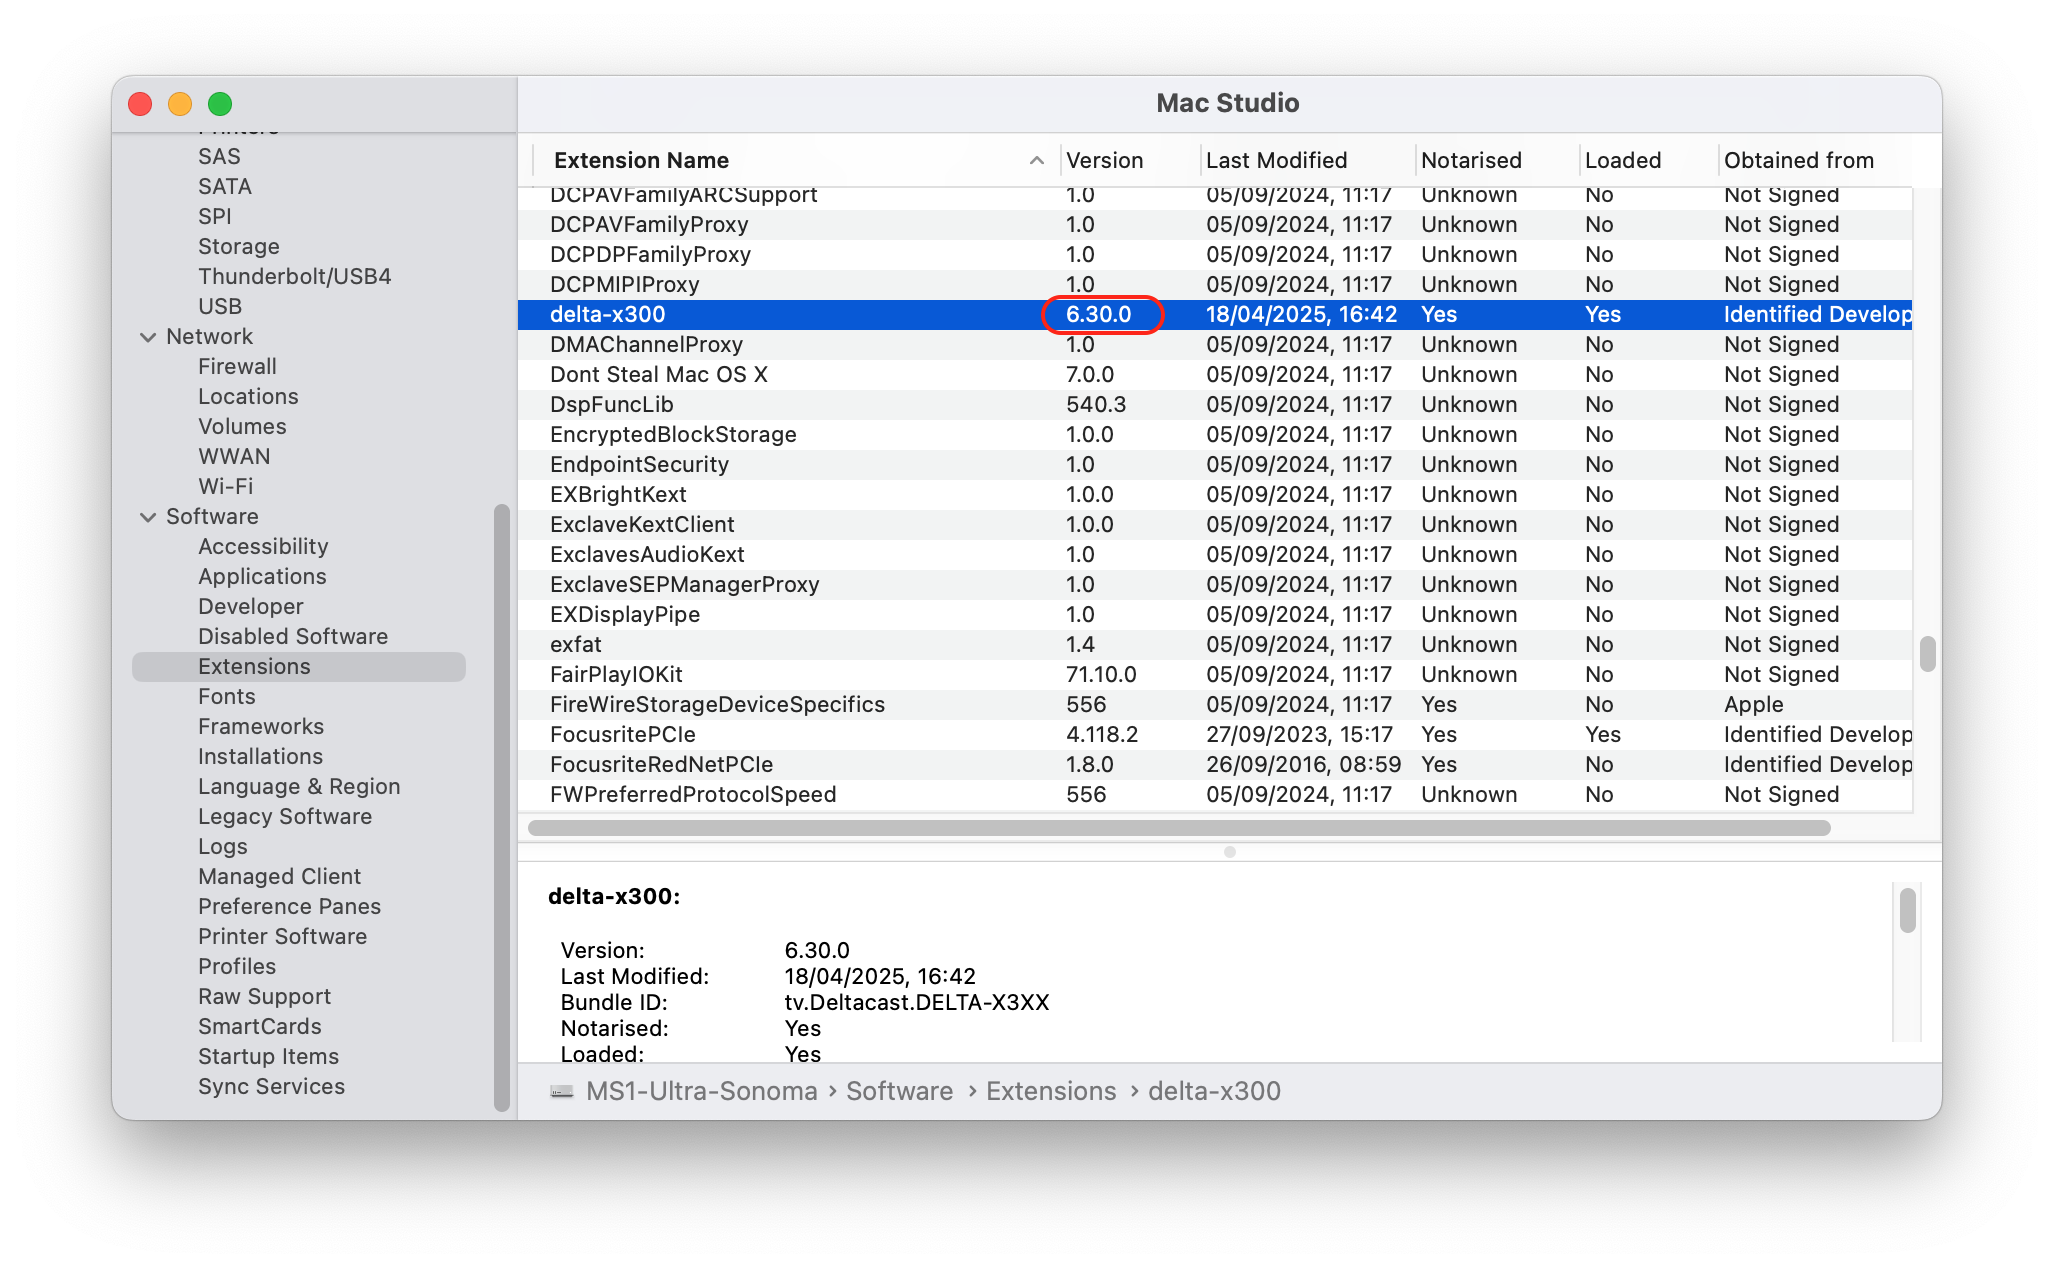Open Managed Client in sidebar
Viewport: 2054px width, 1268px height.
[x=280, y=877]
